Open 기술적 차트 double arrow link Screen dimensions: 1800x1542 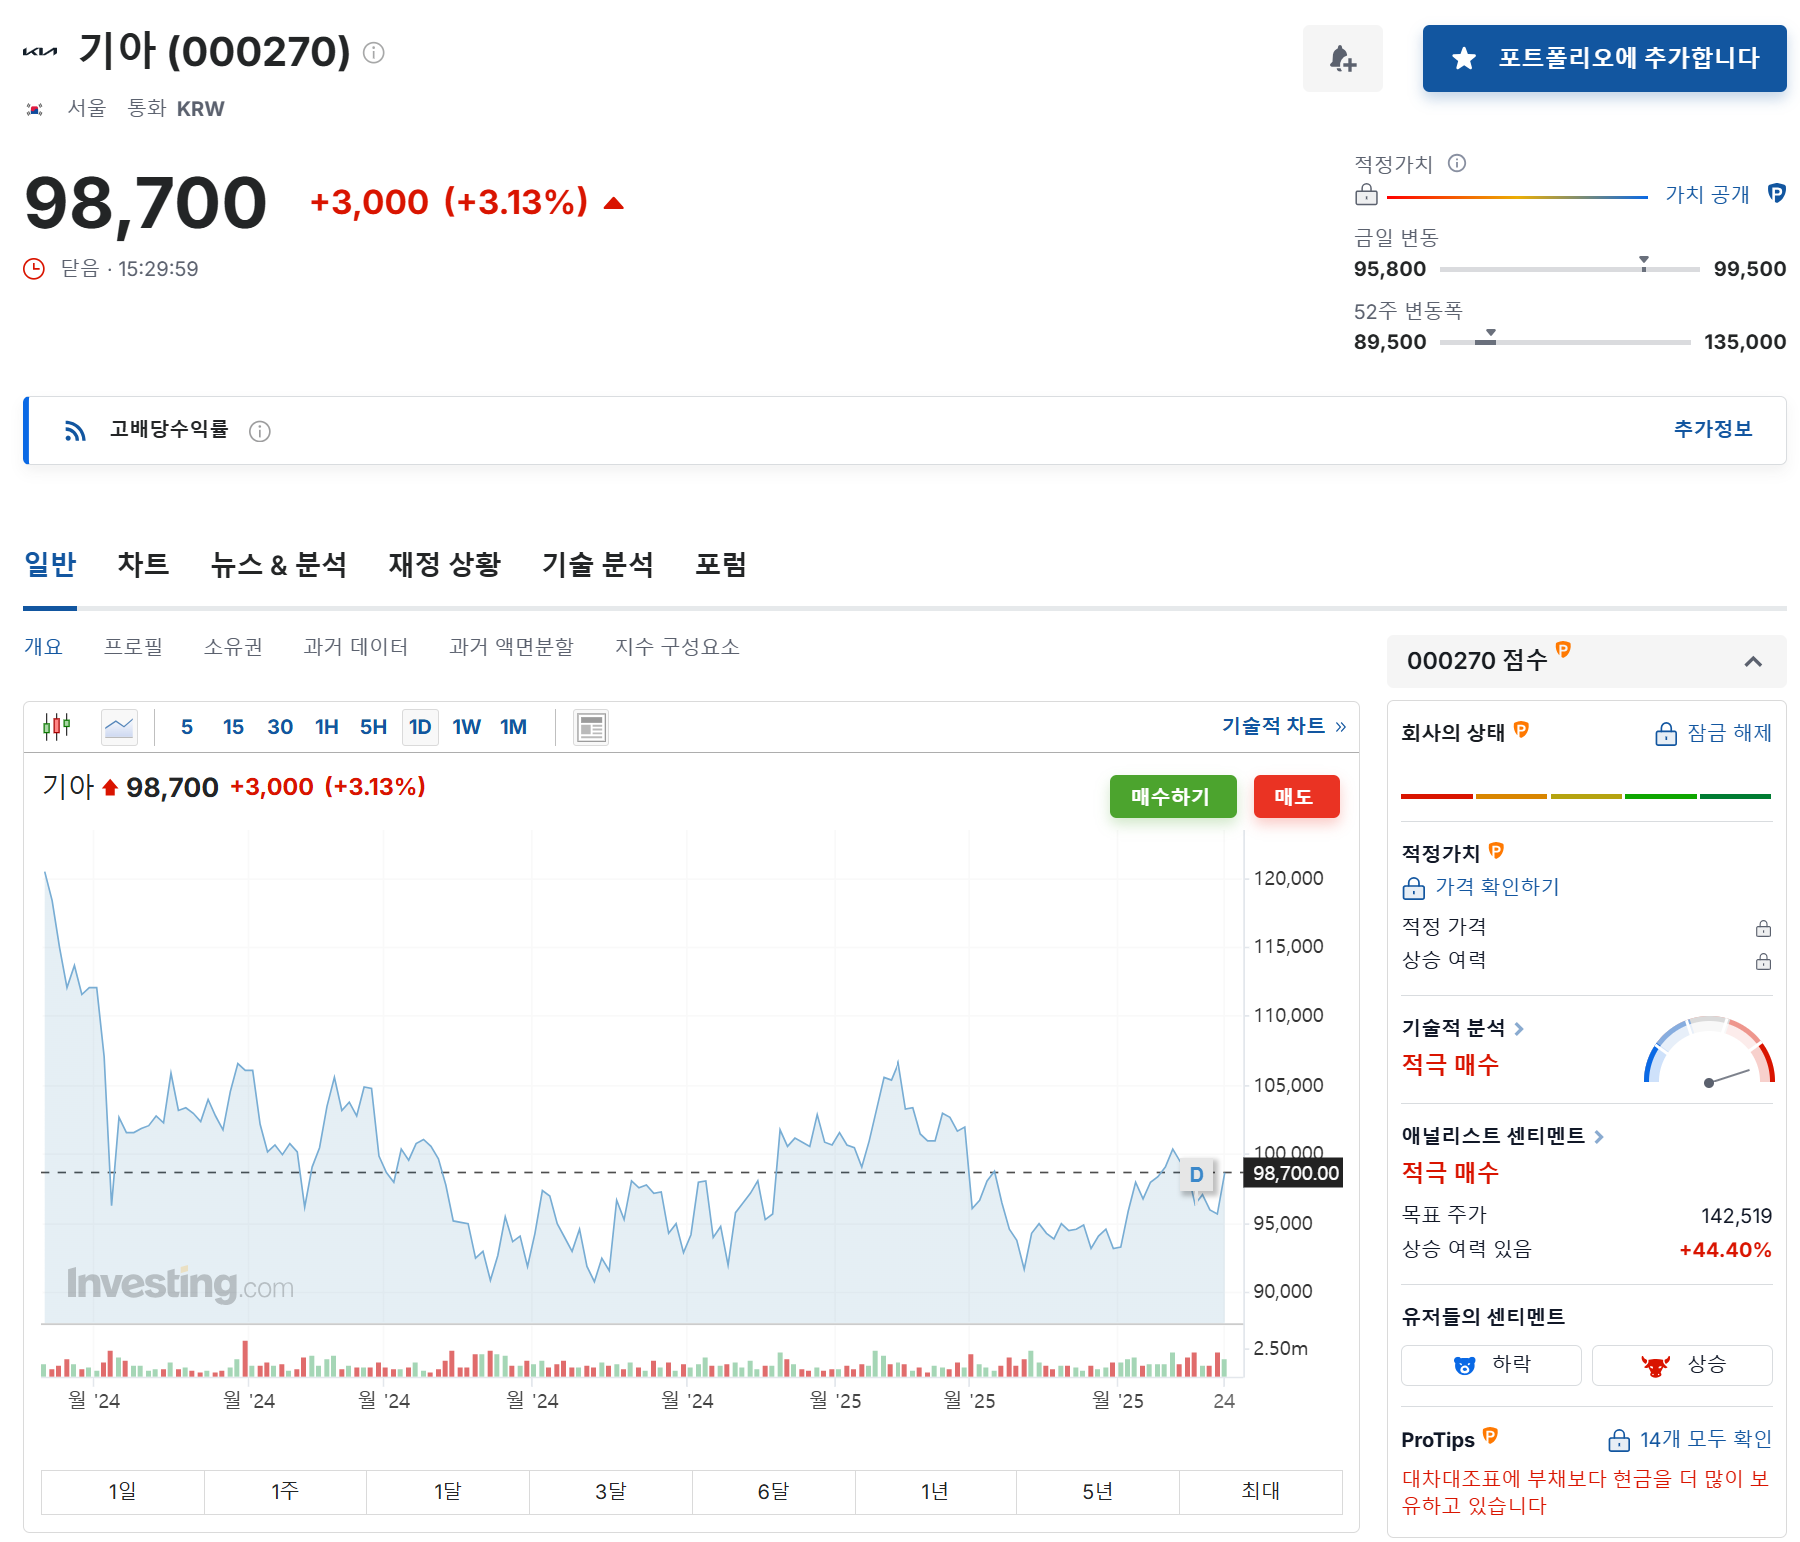coord(1340,727)
